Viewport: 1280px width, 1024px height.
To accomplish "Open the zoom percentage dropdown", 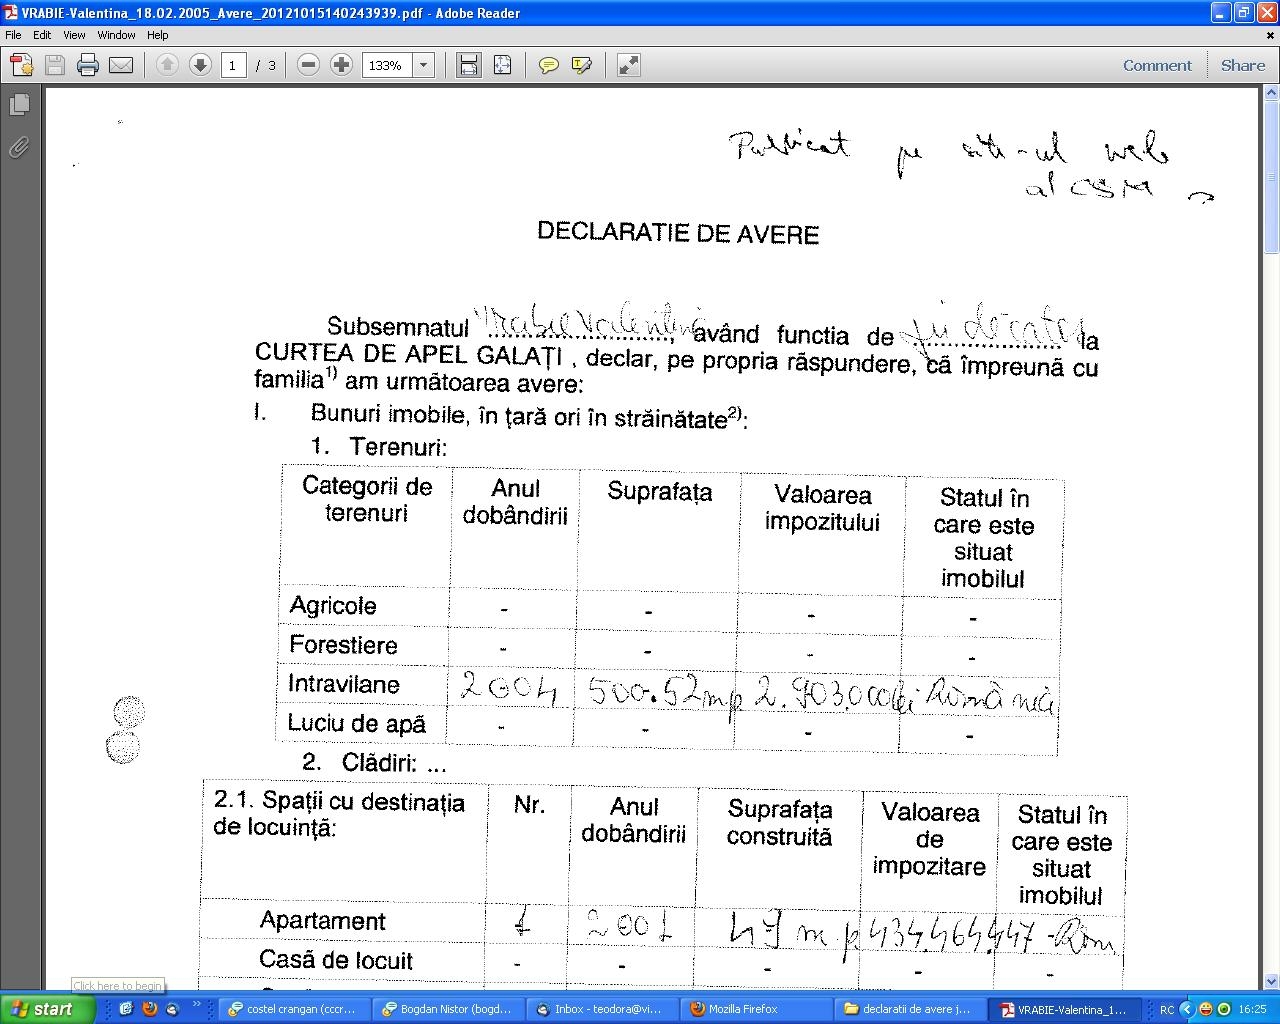I will [x=424, y=66].
